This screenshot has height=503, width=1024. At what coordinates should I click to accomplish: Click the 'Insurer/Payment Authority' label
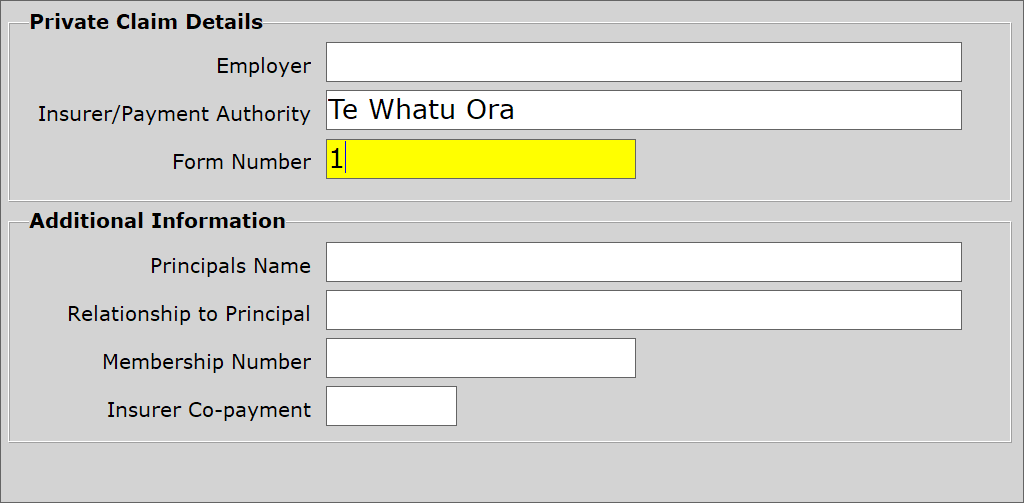point(174,115)
